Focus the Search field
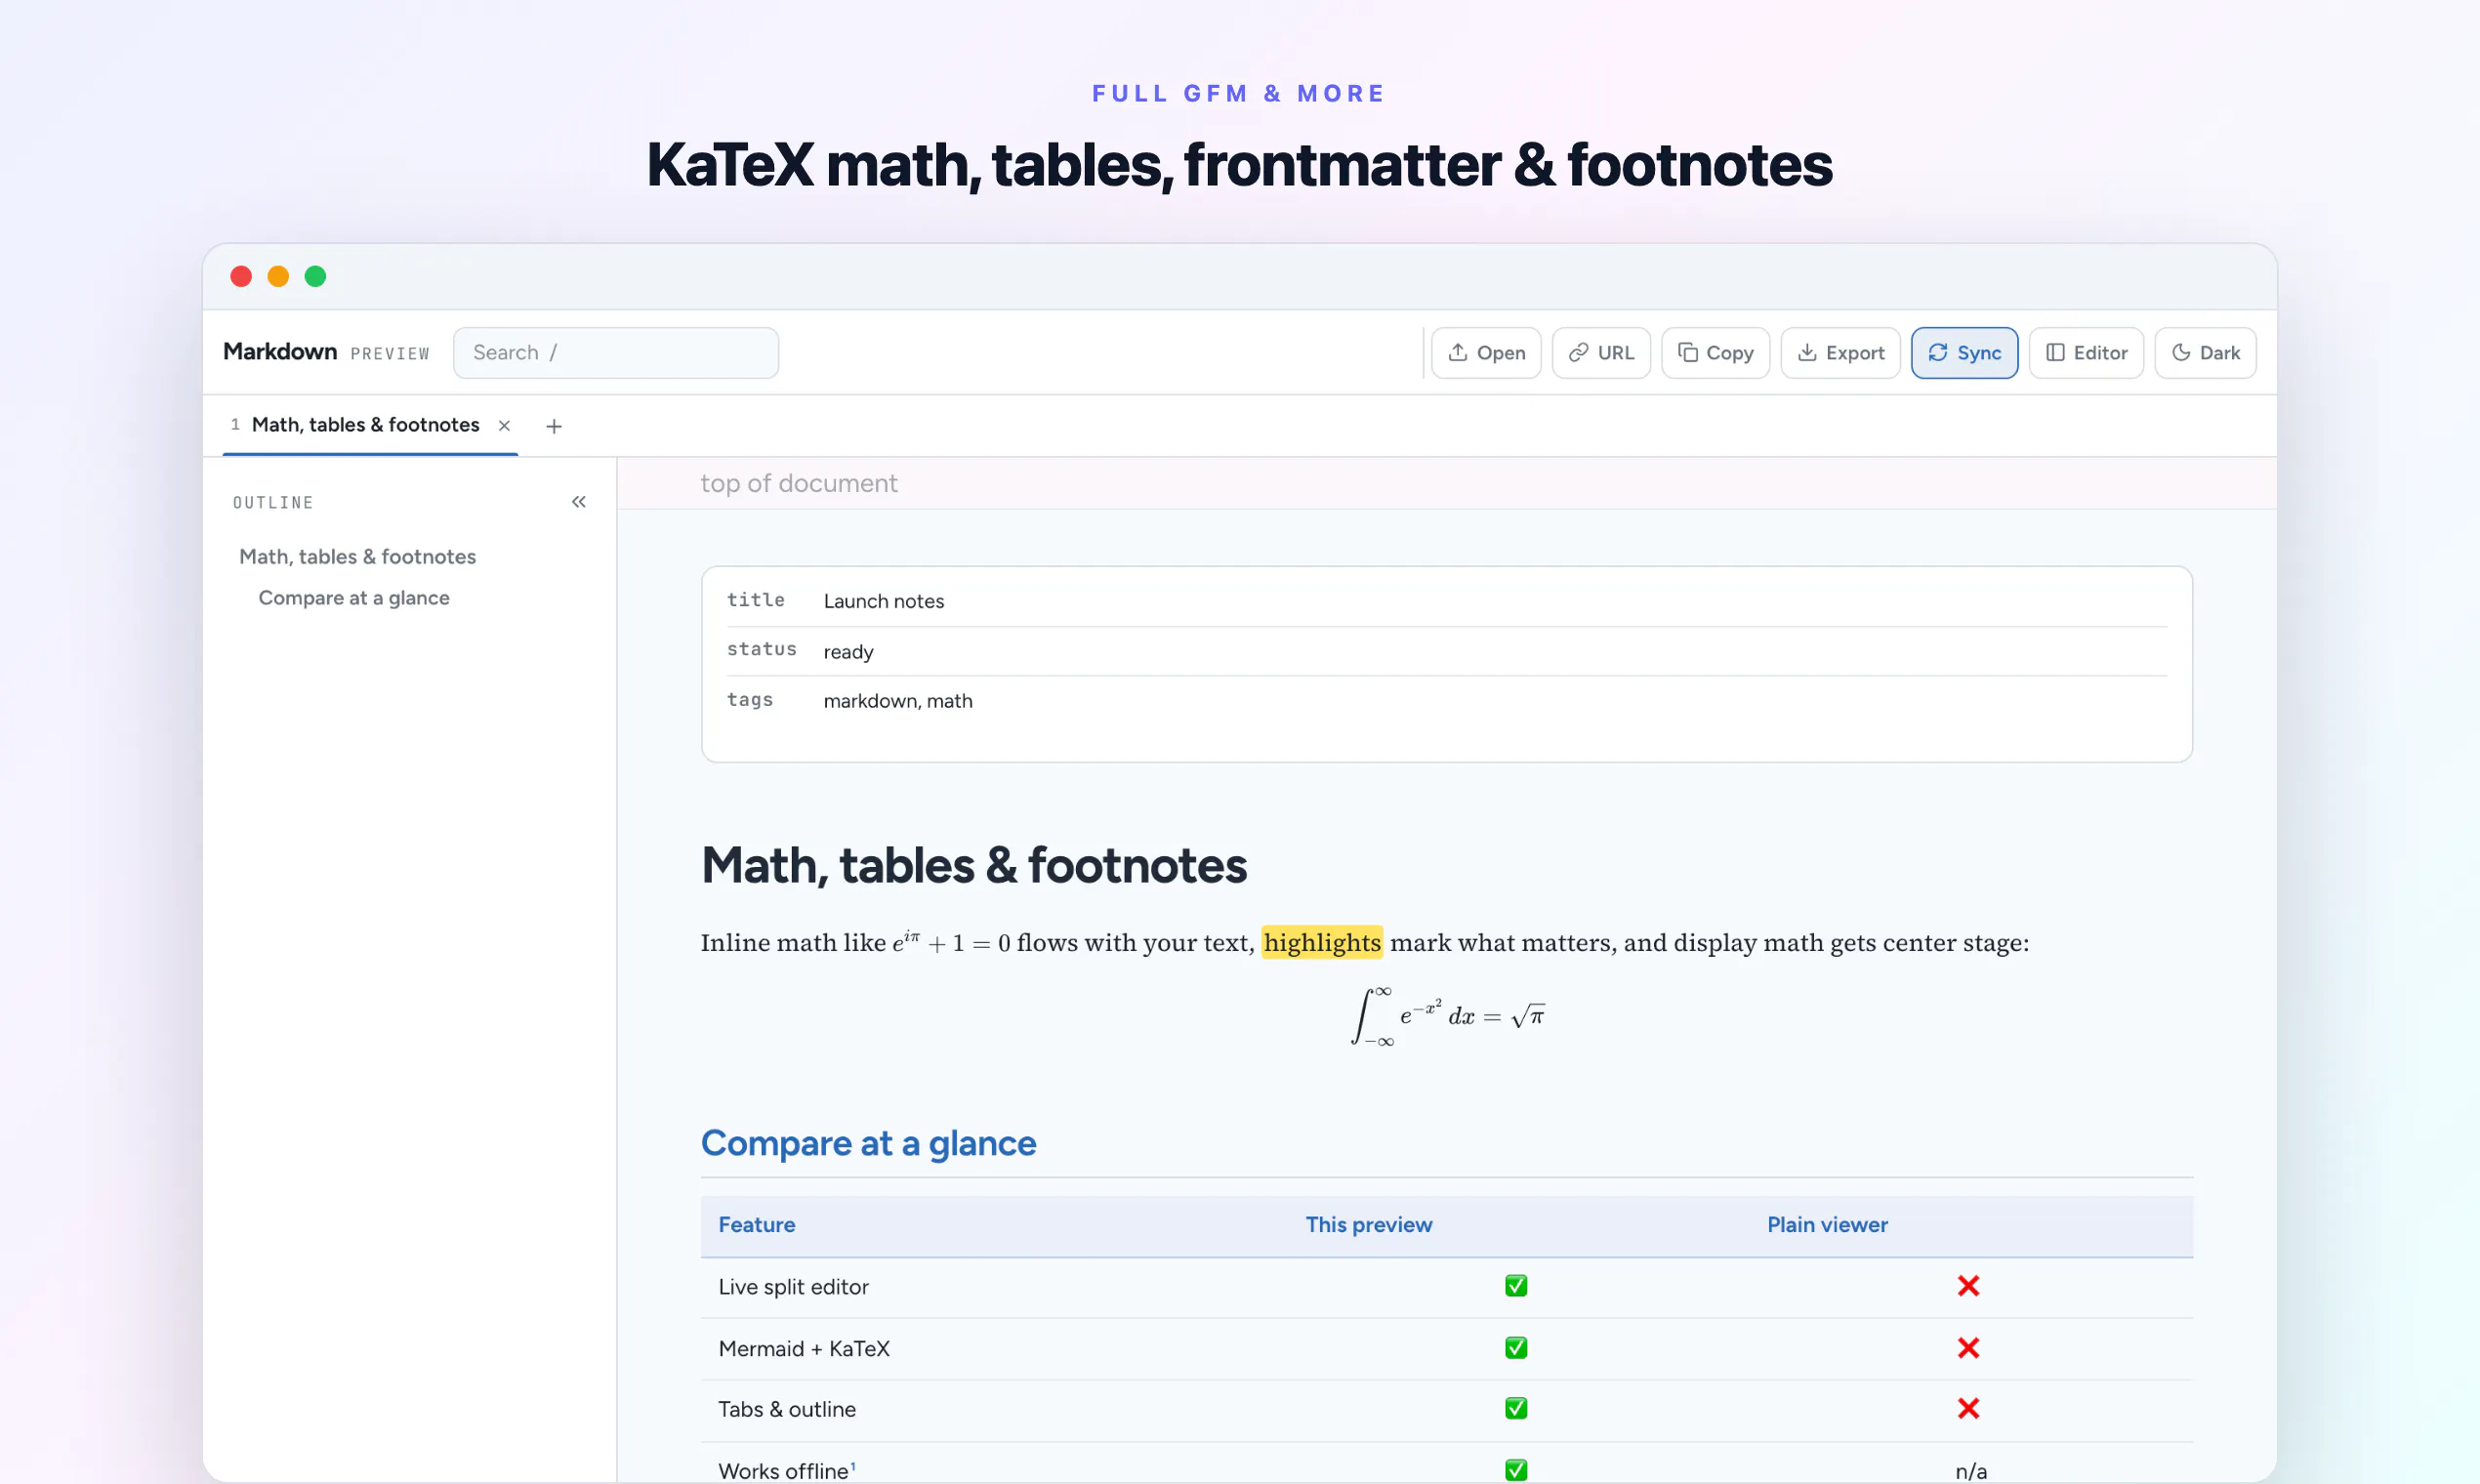2480x1484 pixels. (616, 353)
